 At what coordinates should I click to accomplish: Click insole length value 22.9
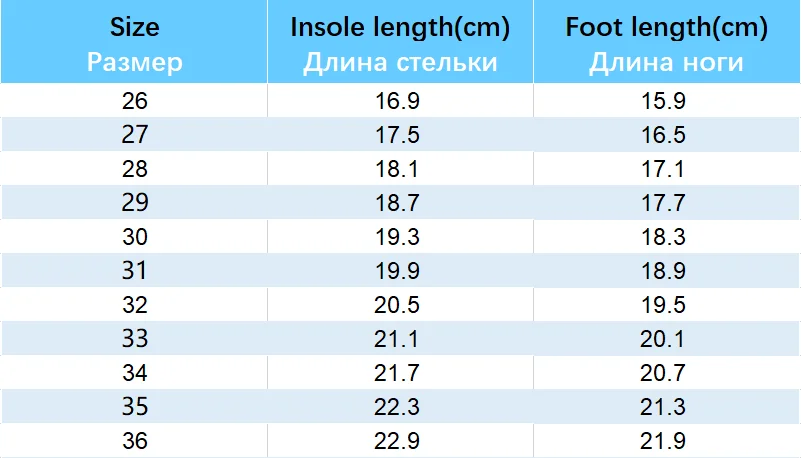397,441
